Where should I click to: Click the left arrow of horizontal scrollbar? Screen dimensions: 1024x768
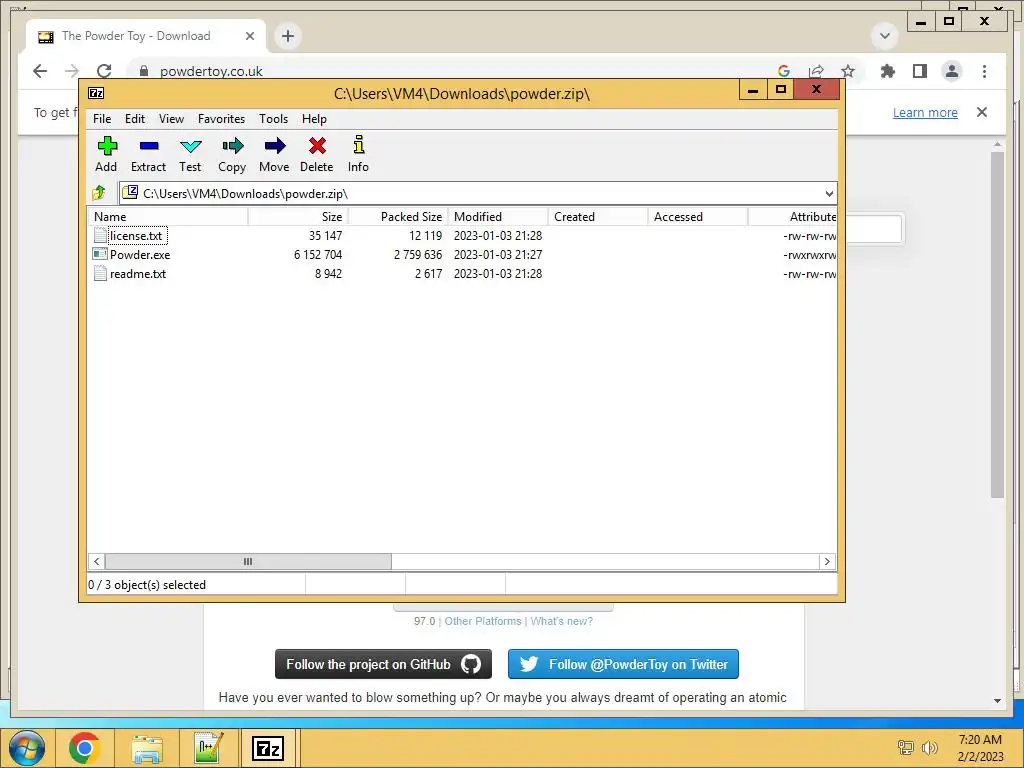(97, 562)
